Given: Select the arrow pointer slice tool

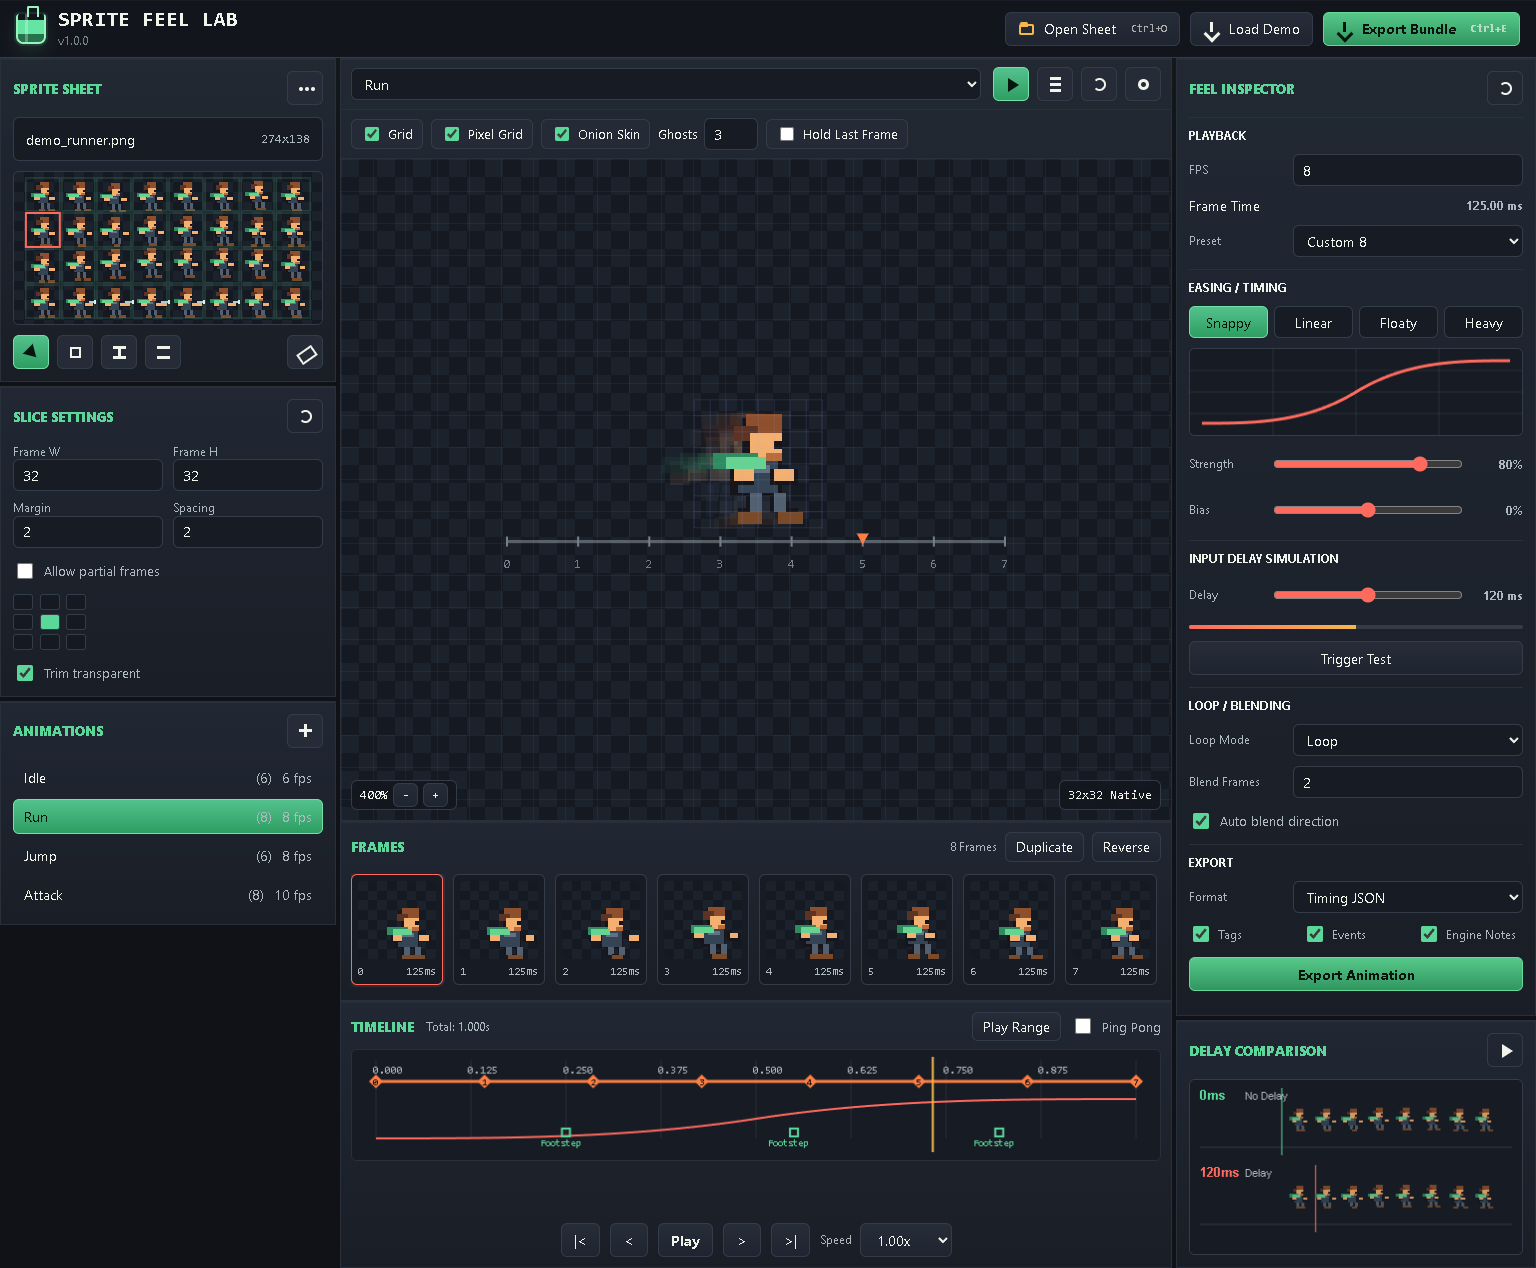Looking at the screenshot, I should pyautogui.click(x=31, y=352).
